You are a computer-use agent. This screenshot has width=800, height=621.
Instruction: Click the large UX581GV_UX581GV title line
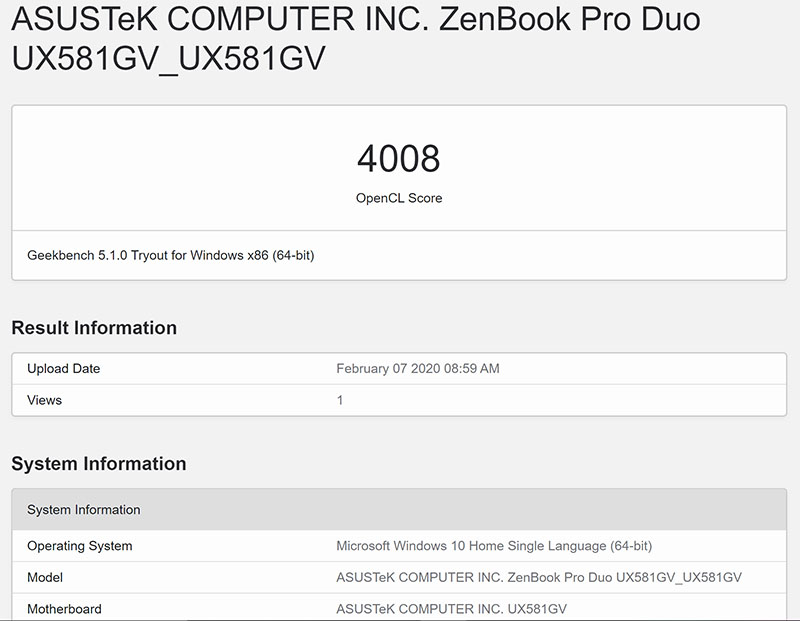(168, 60)
